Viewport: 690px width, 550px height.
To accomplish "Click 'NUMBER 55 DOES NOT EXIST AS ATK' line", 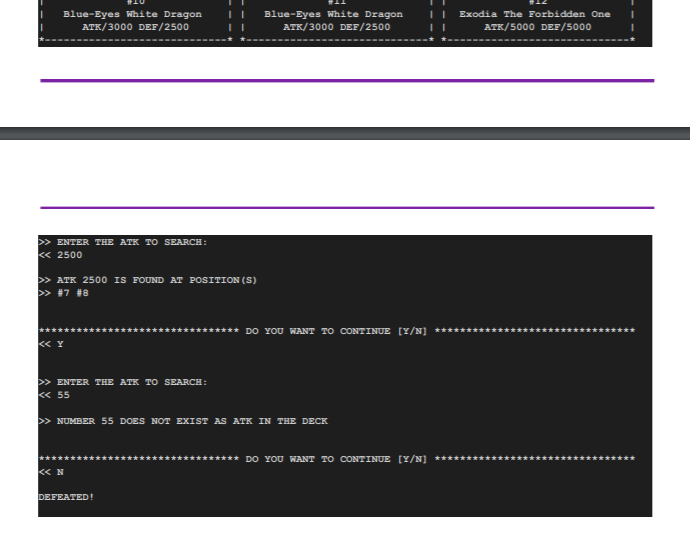I will click(183, 421).
